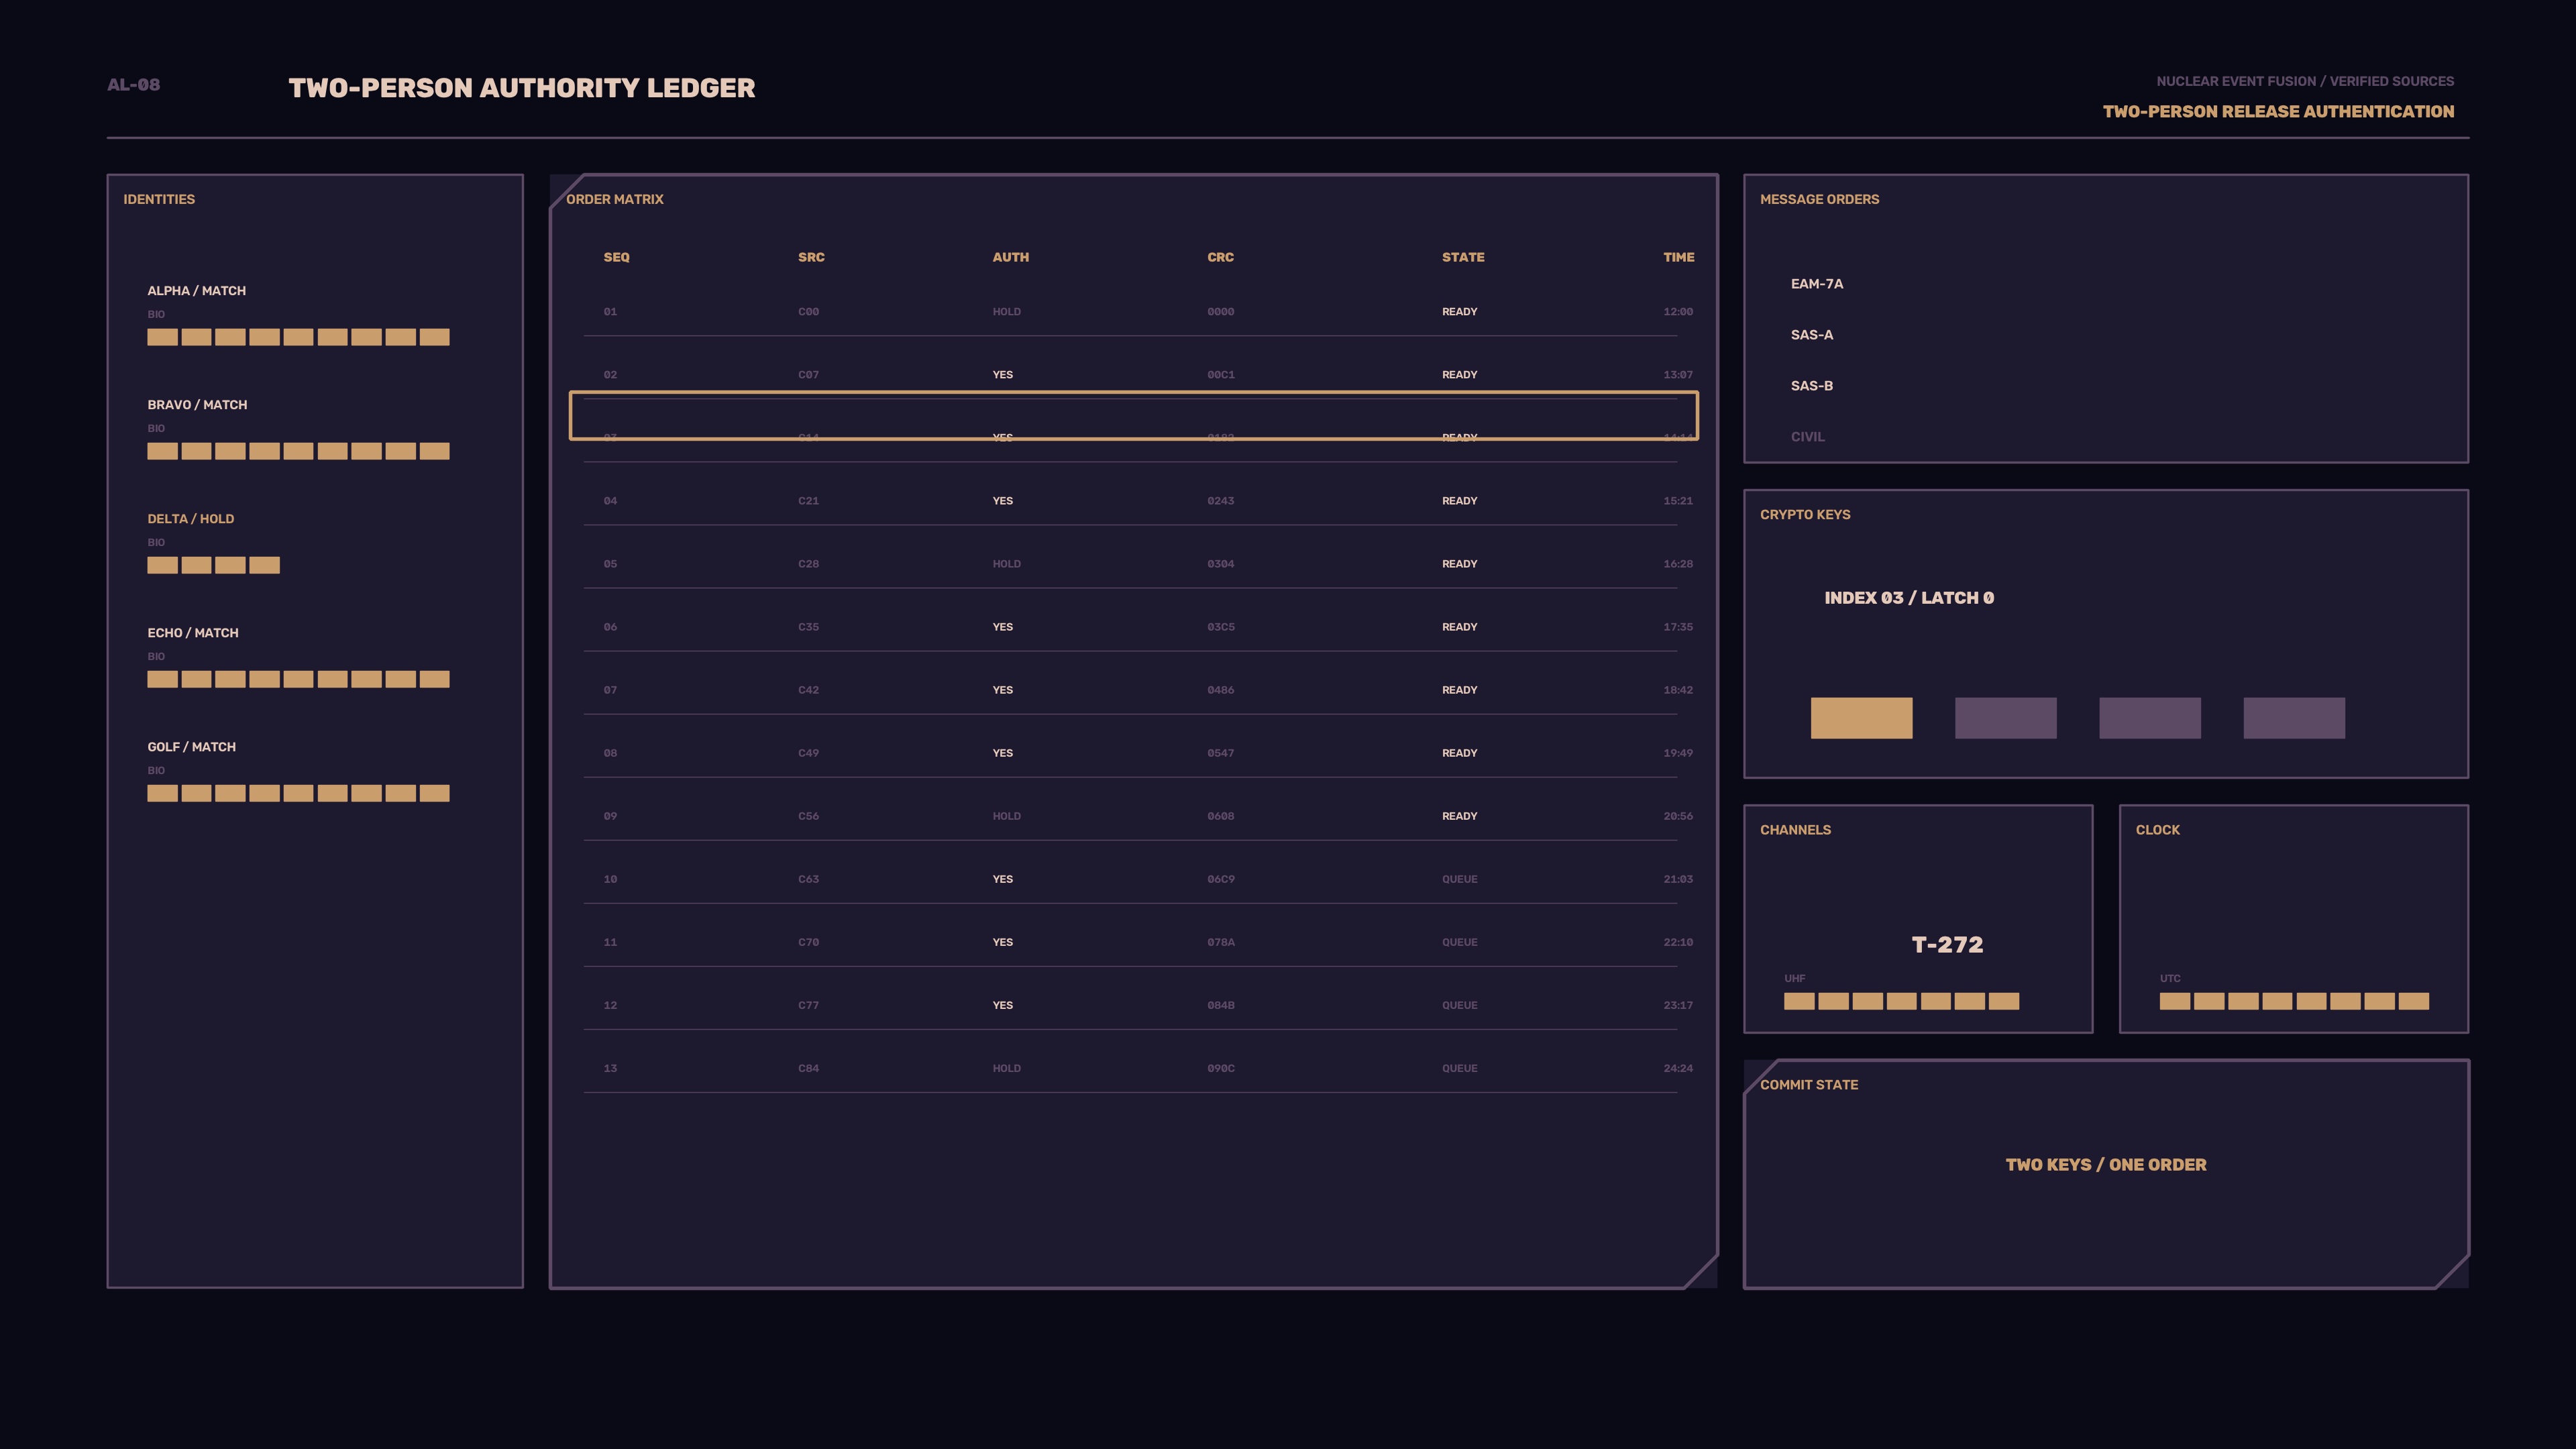Click CRC value 090C
2576x1449 pixels.
point(1220,1068)
